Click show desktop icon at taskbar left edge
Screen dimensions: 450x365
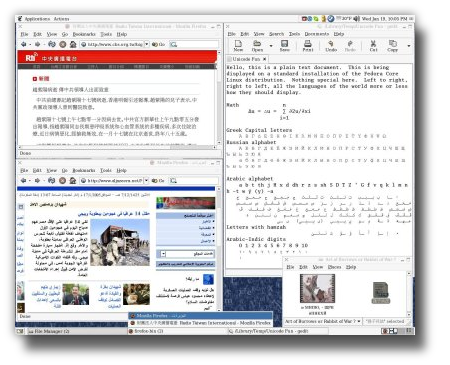tap(20, 331)
